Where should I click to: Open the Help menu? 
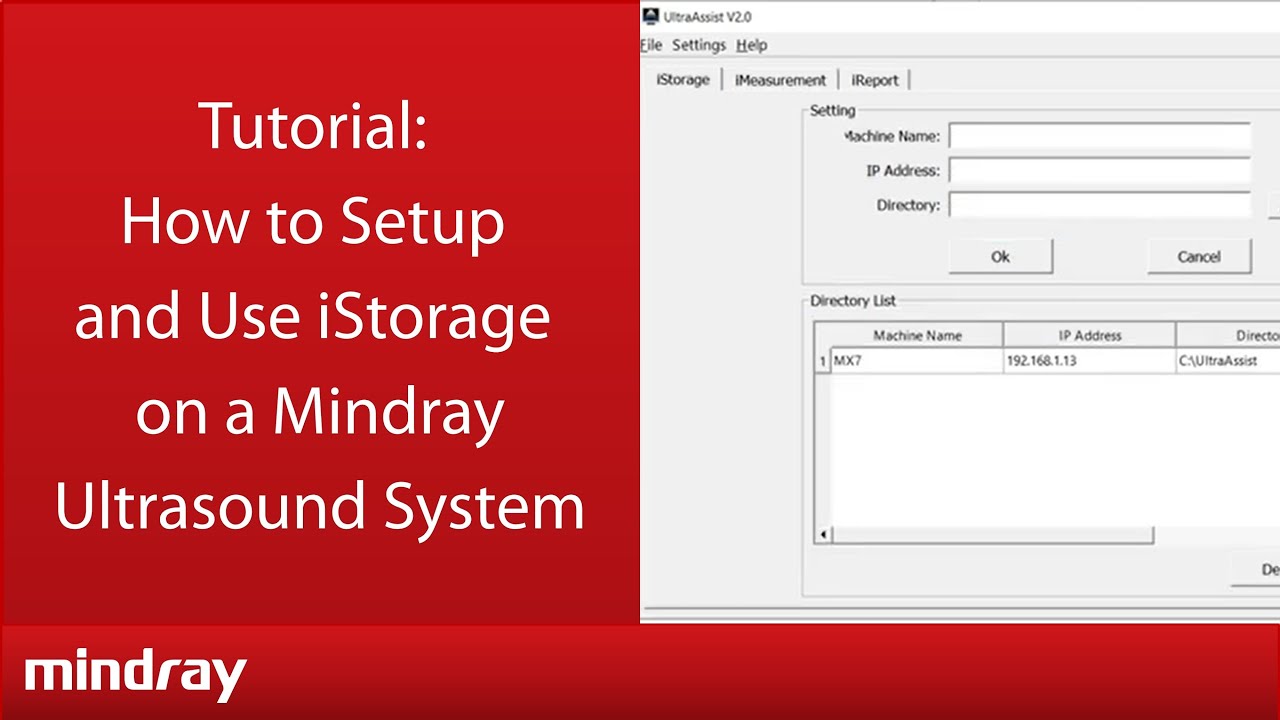click(x=752, y=45)
